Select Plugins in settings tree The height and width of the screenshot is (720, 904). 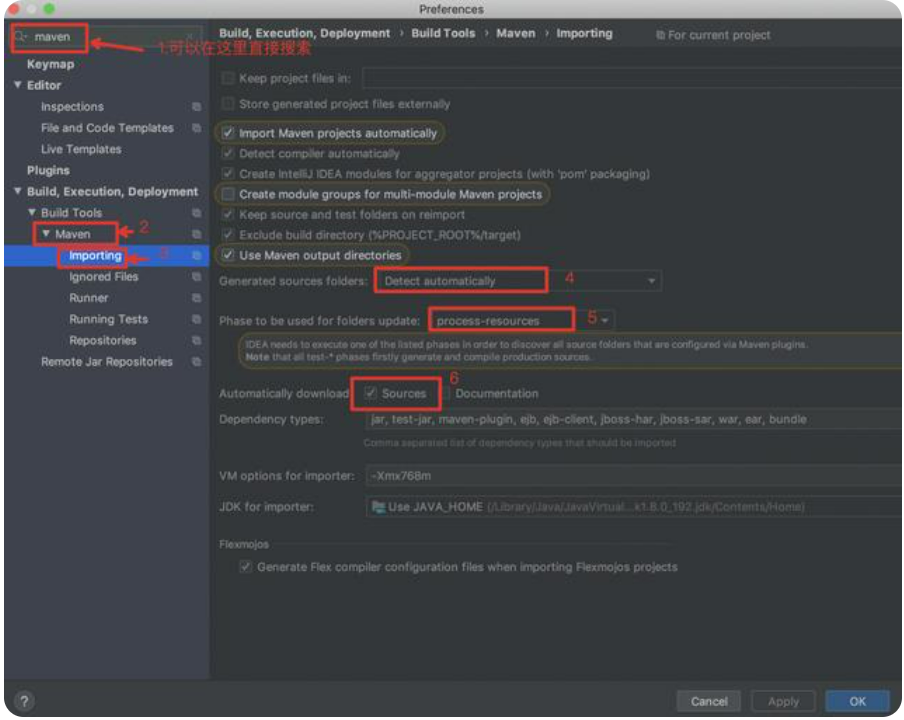48,171
